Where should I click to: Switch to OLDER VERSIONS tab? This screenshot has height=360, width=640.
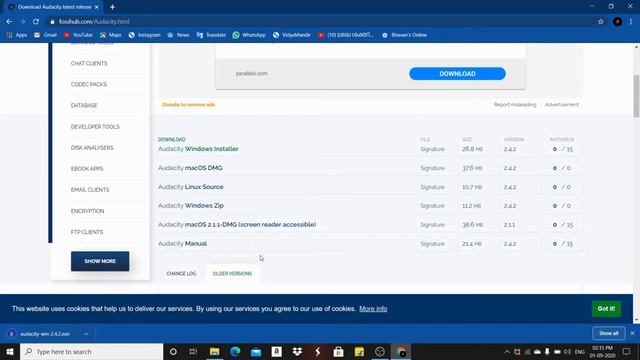coord(232,273)
